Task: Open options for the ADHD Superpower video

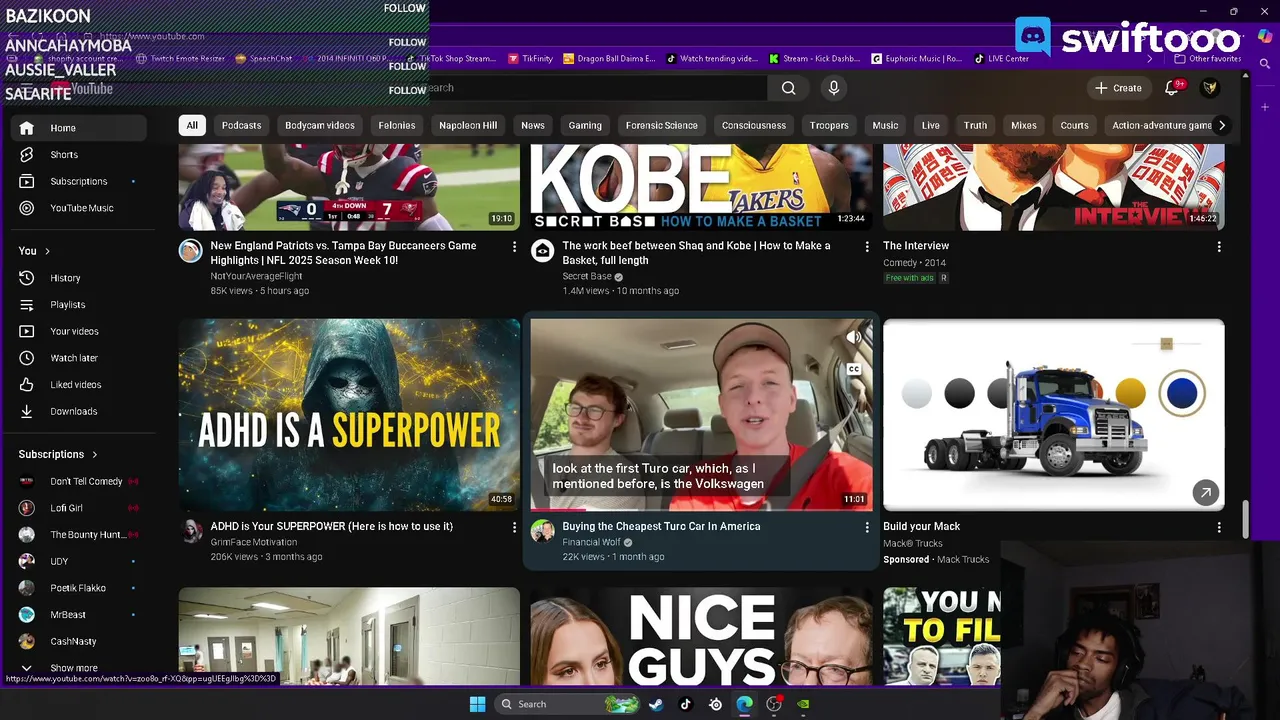Action: click(515, 527)
